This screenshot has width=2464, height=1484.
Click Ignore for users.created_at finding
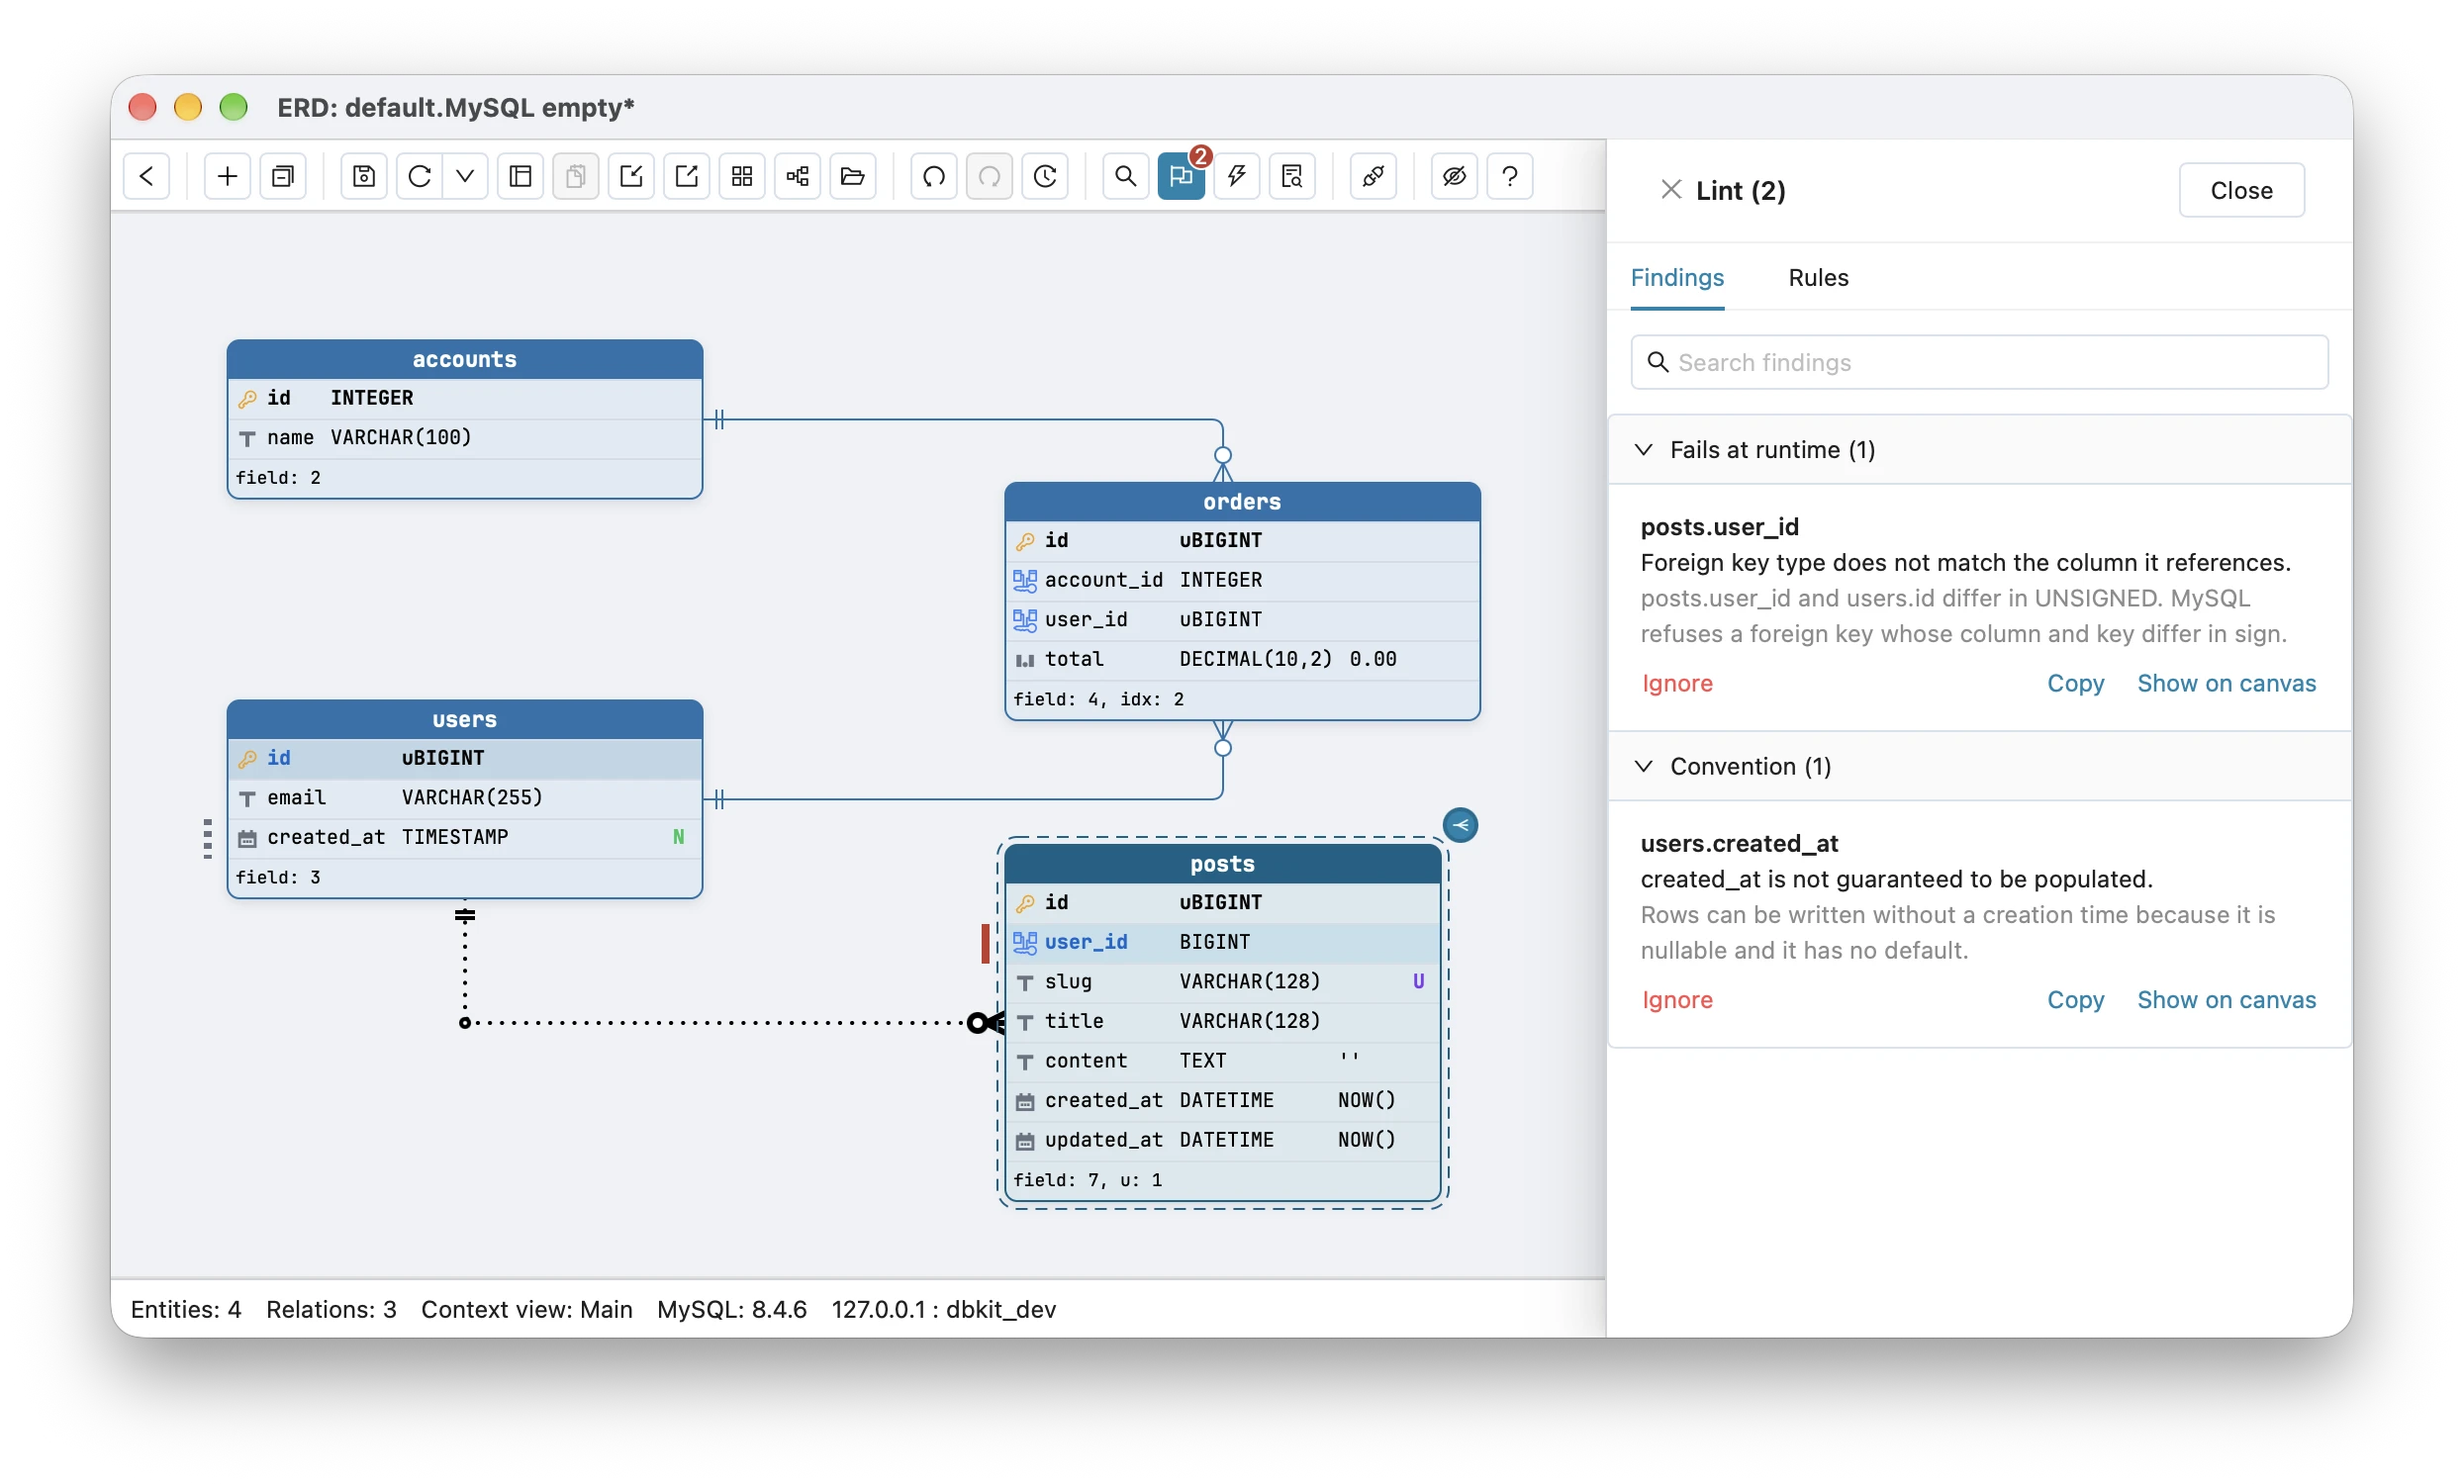coord(1677,999)
